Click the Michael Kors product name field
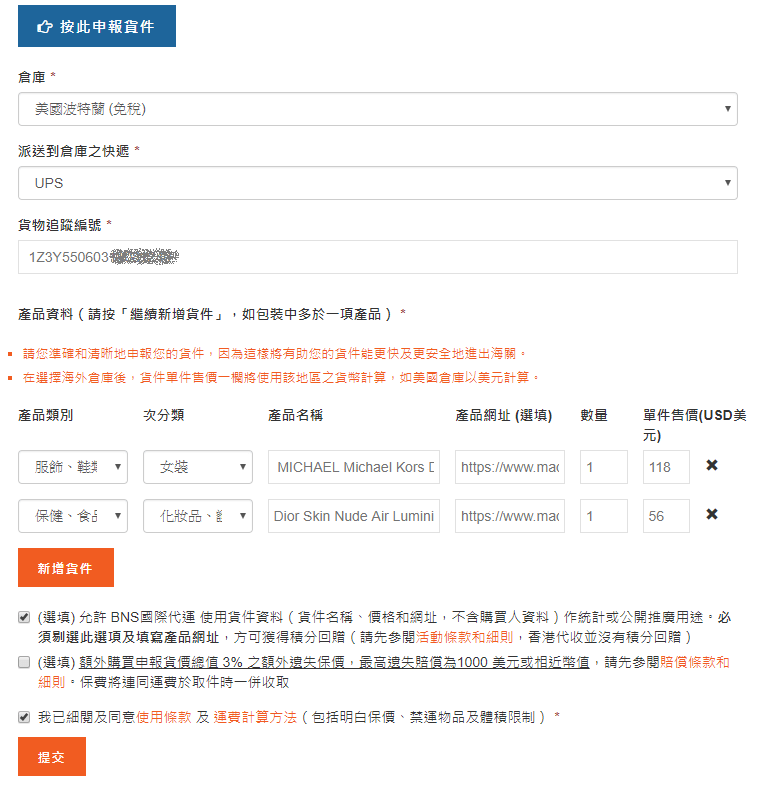 point(354,467)
